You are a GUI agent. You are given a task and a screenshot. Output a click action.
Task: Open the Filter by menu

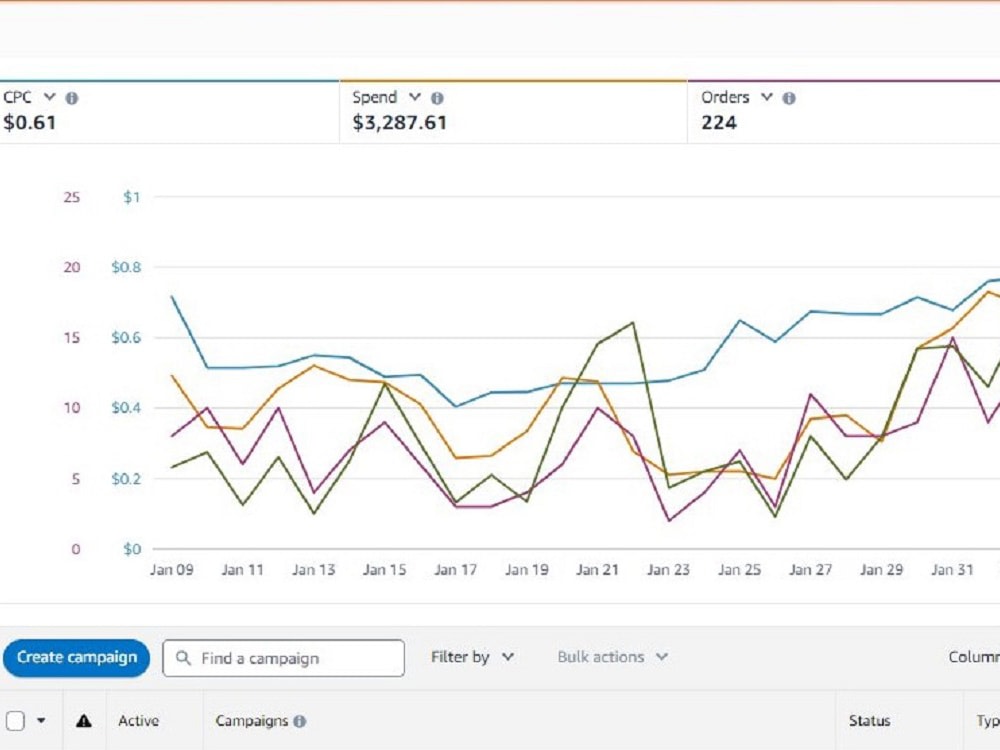pos(472,657)
